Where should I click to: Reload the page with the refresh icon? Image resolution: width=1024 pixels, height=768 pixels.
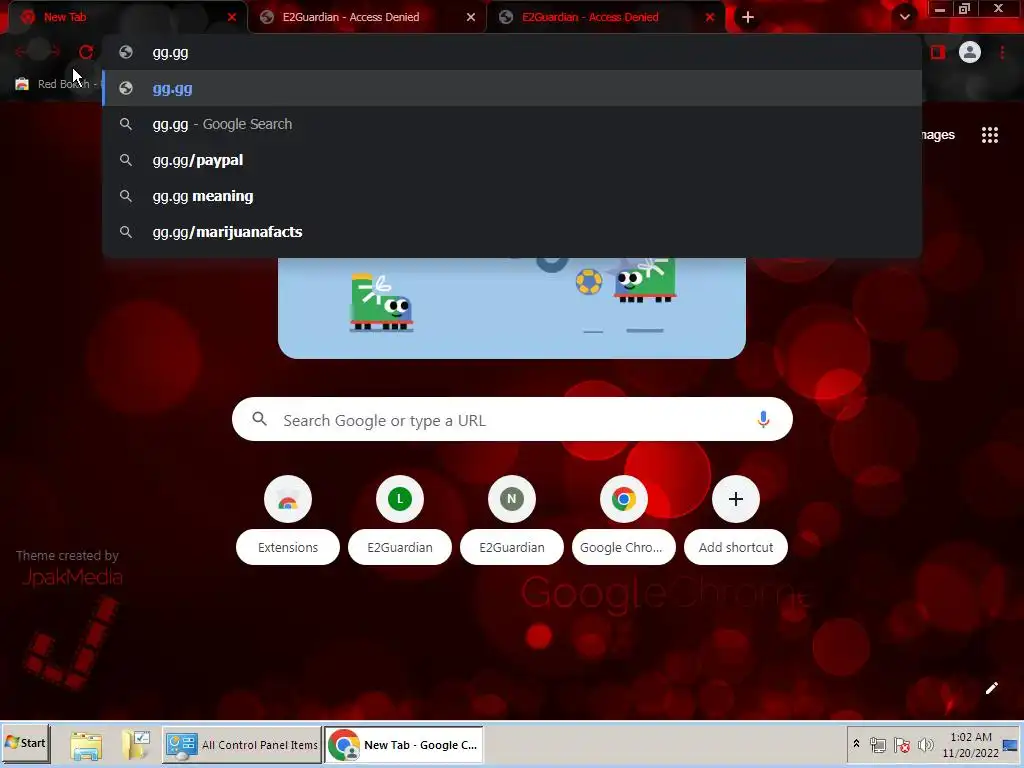86,52
